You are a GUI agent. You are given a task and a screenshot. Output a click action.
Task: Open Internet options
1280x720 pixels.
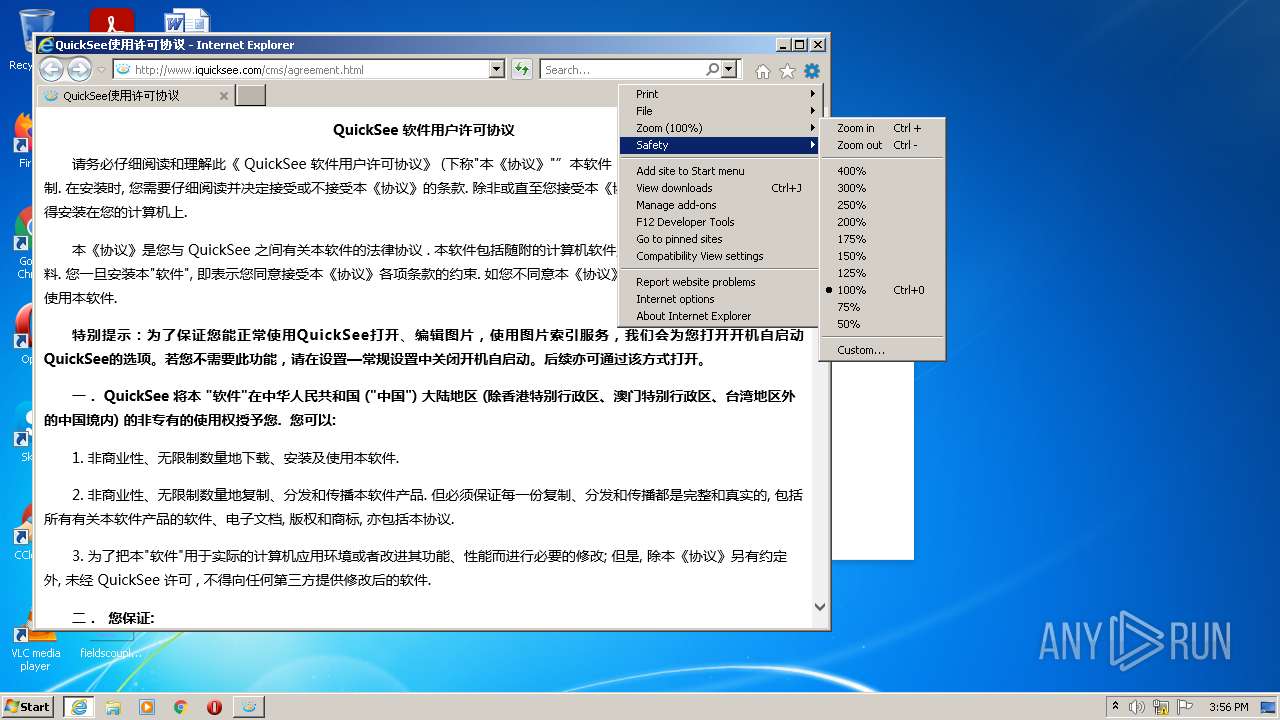[719, 299]
